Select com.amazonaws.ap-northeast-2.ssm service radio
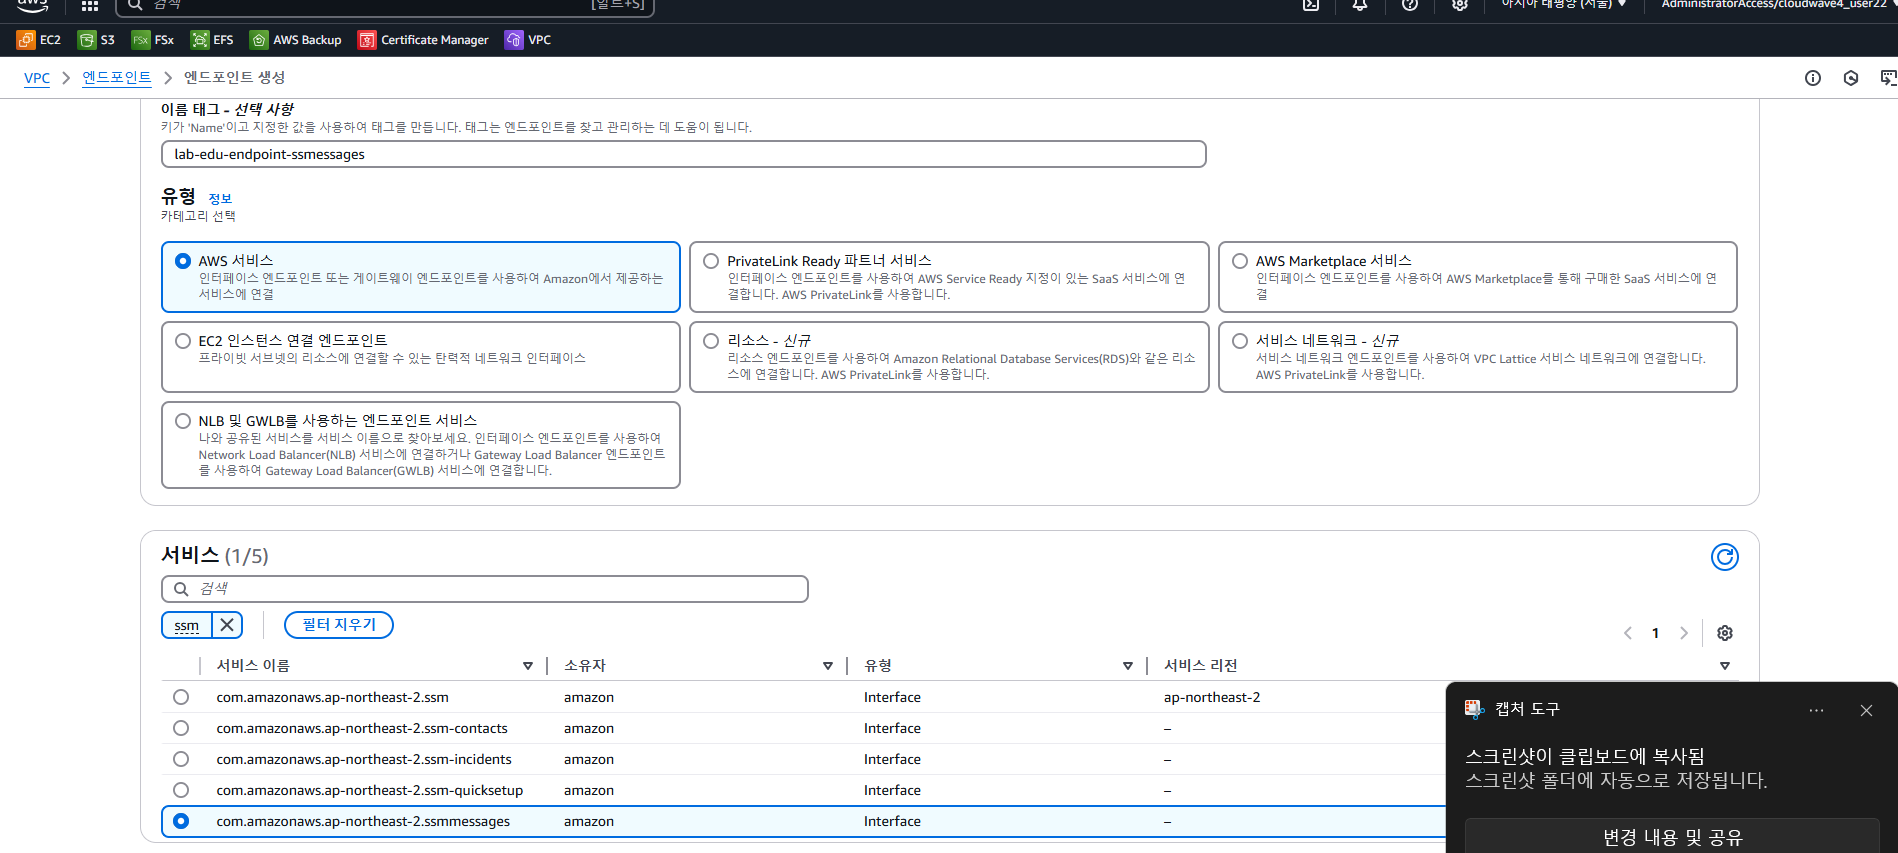1898x853 pixels. pyautogui.click(x=181, y=697)
